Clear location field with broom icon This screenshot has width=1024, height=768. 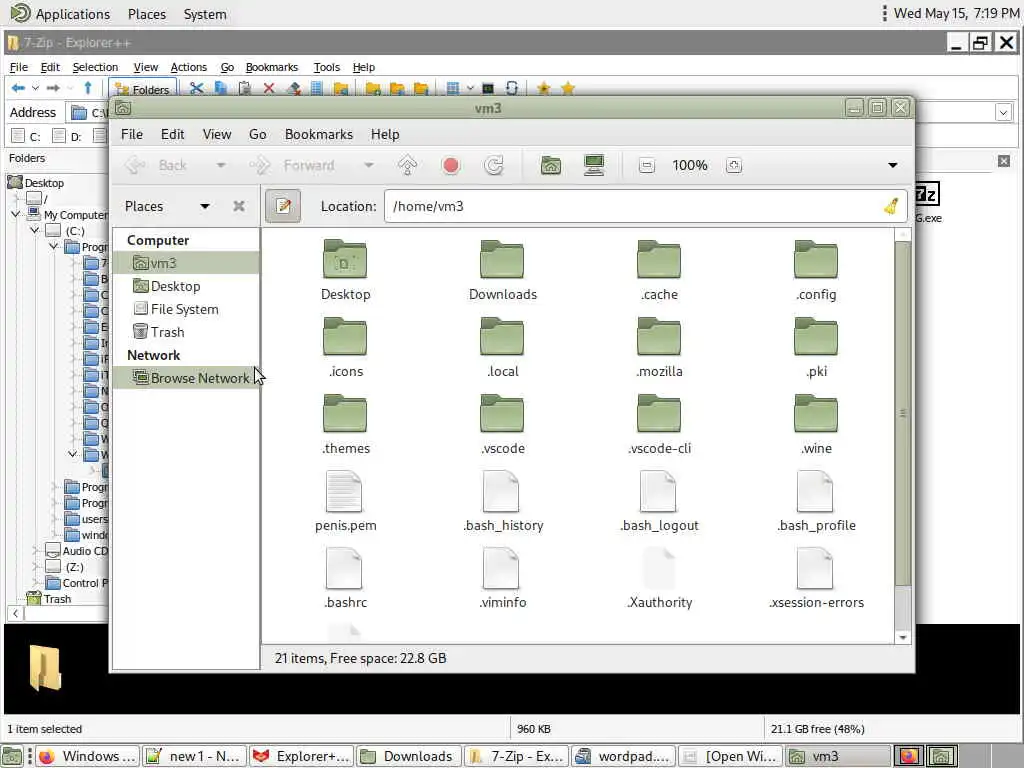[891, 206]
